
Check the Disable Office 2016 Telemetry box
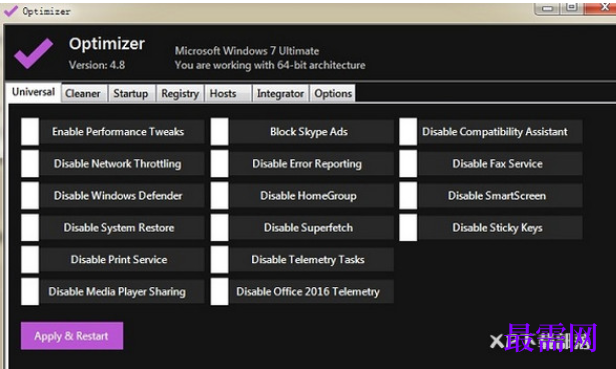click(219, 292)
